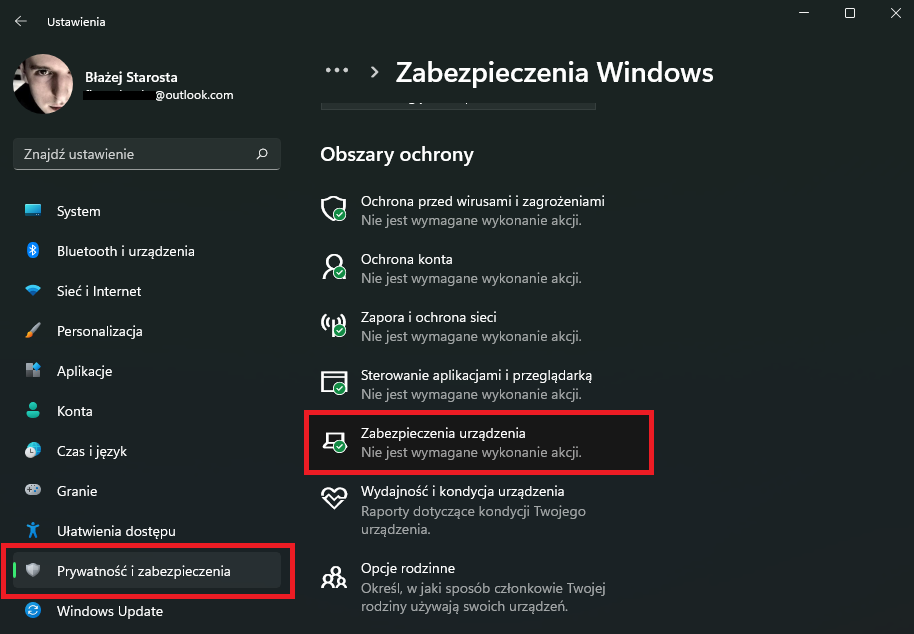The height and width of the screenshot is (634, 914).
Task: Click the Znajdź ustawienie search field
Action: click(147, 154)
